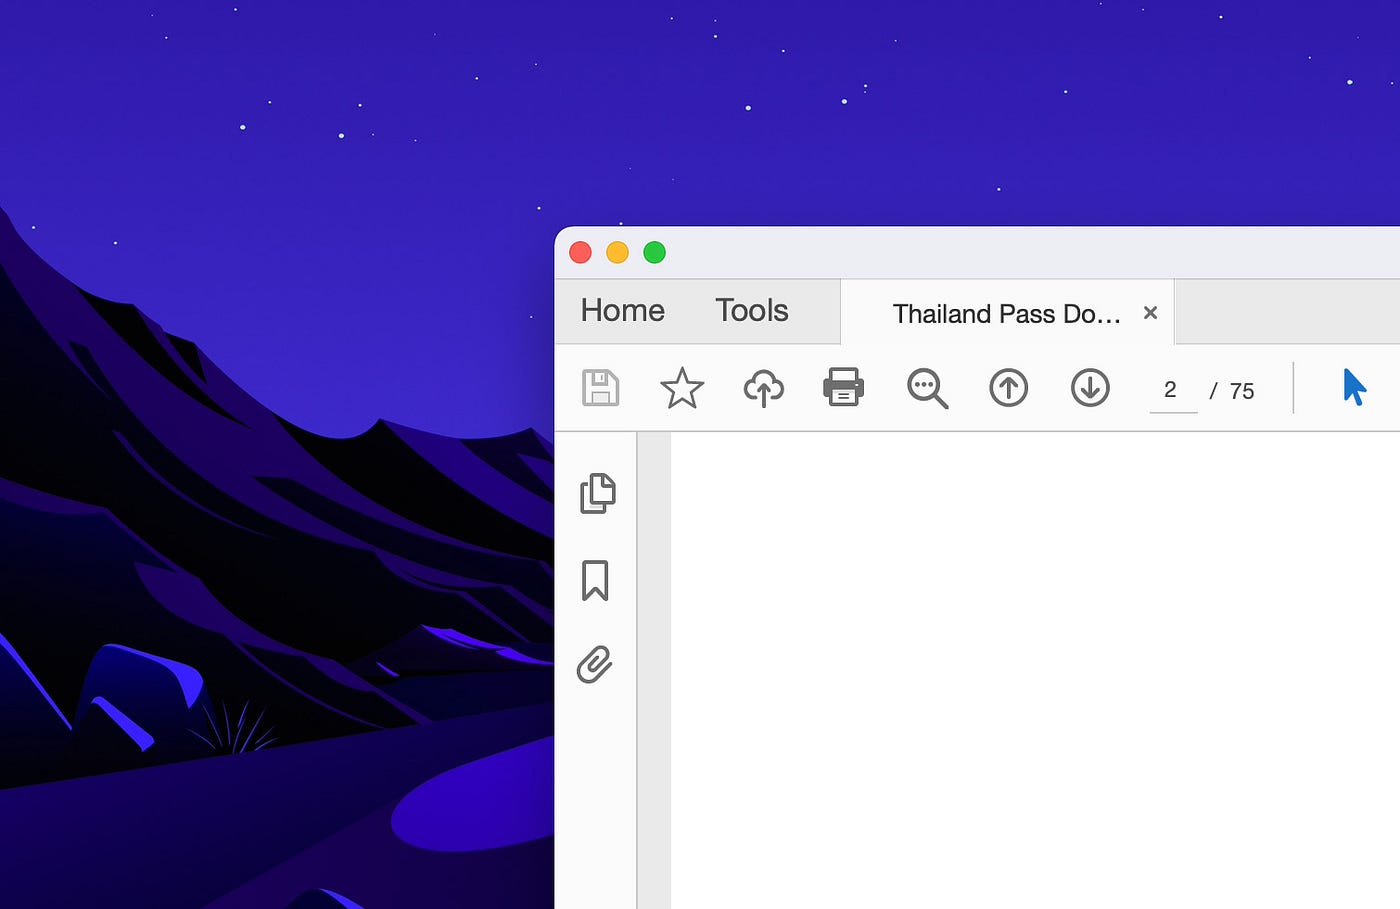1400x909 pixels.
Task: Open the zoom search tool
Action: [926, 389]
